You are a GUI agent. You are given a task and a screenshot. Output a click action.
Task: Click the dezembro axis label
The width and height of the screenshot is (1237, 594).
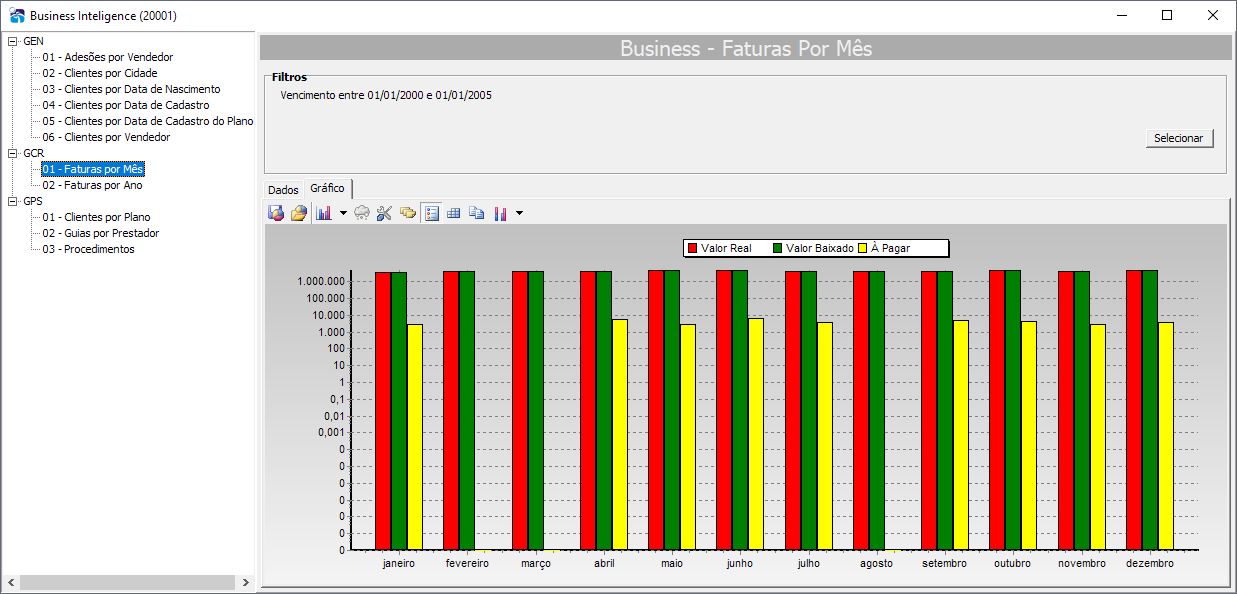click(x=1149, y=564)
